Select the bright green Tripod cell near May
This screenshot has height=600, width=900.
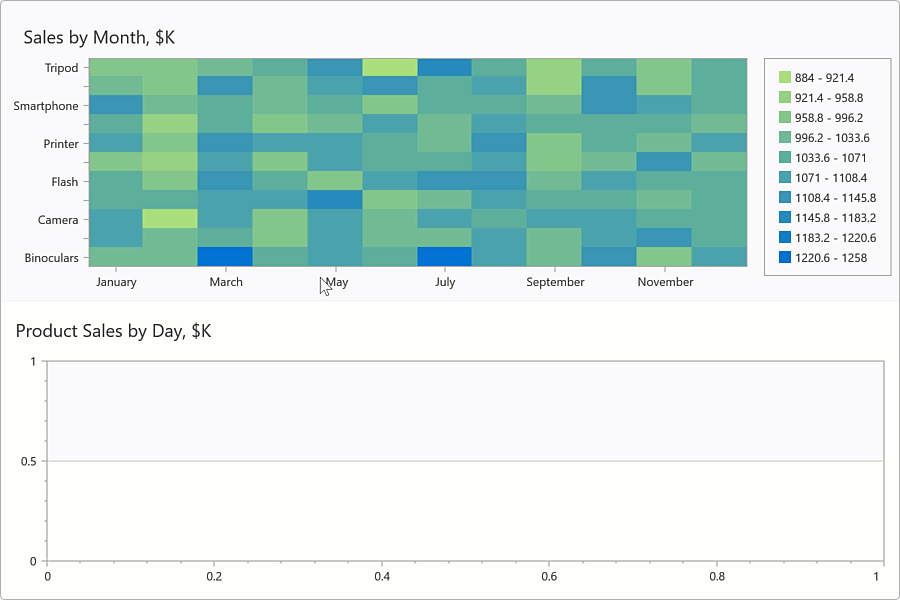pos(390,67)
